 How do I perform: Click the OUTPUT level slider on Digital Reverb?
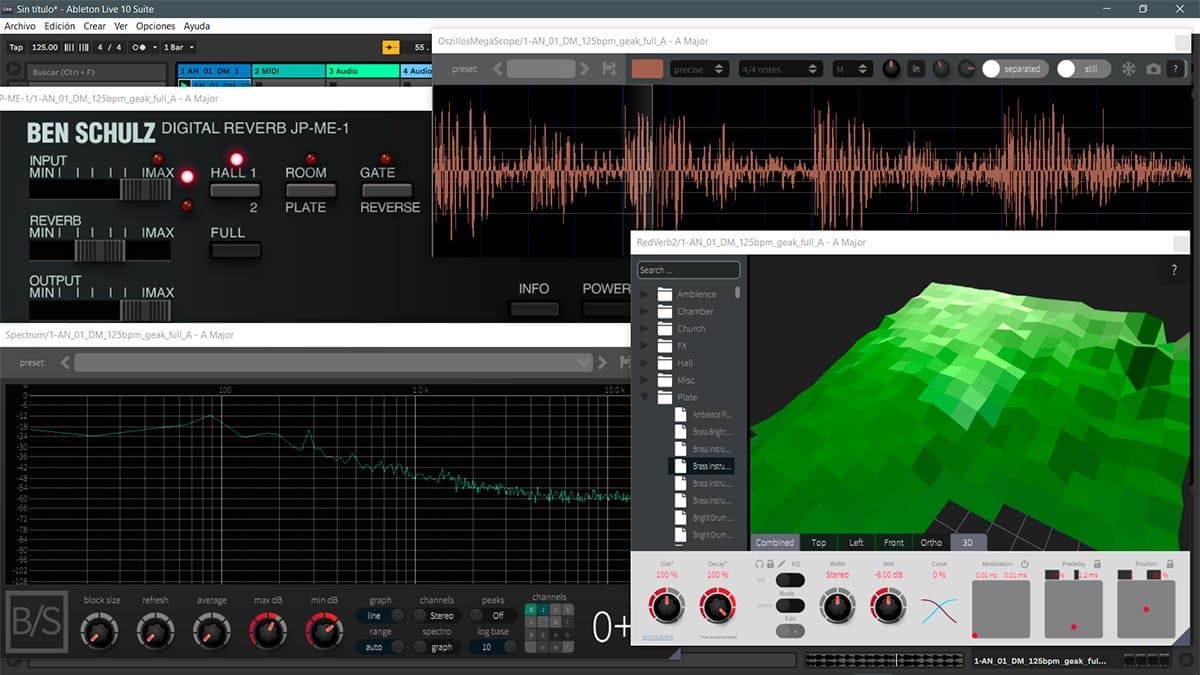coord(100,310)
